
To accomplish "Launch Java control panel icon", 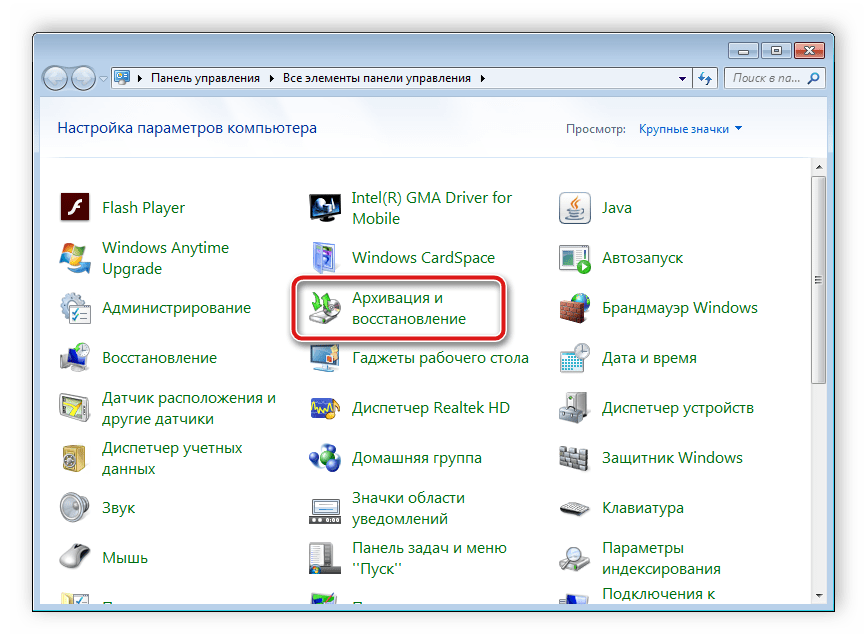I will point(617,208).
